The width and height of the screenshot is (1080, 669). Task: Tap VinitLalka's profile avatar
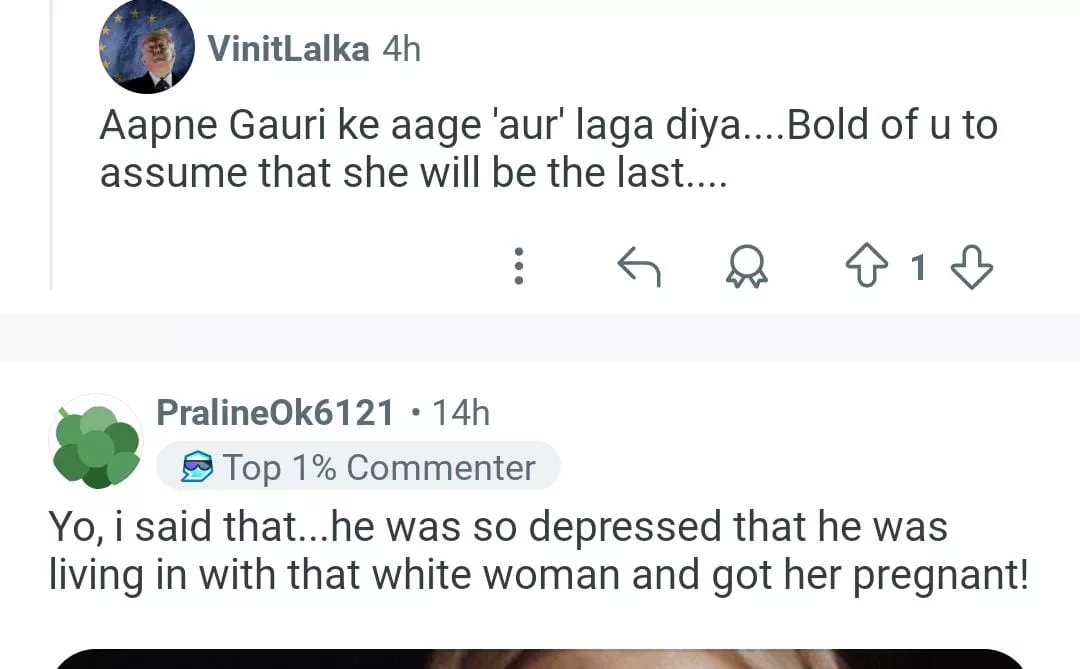point(147,47)
